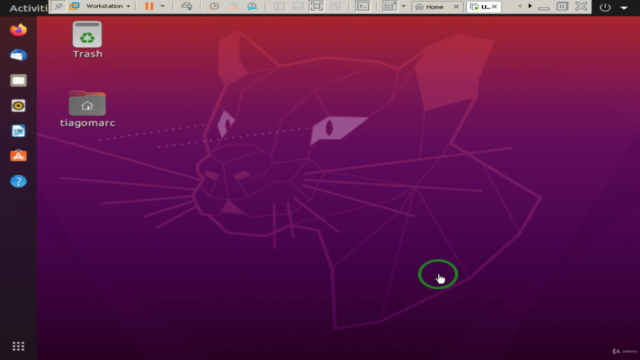Screen dimensions: 640x360
Task: Open LibreOffice Writer from the dock
Action: point(18,131)
